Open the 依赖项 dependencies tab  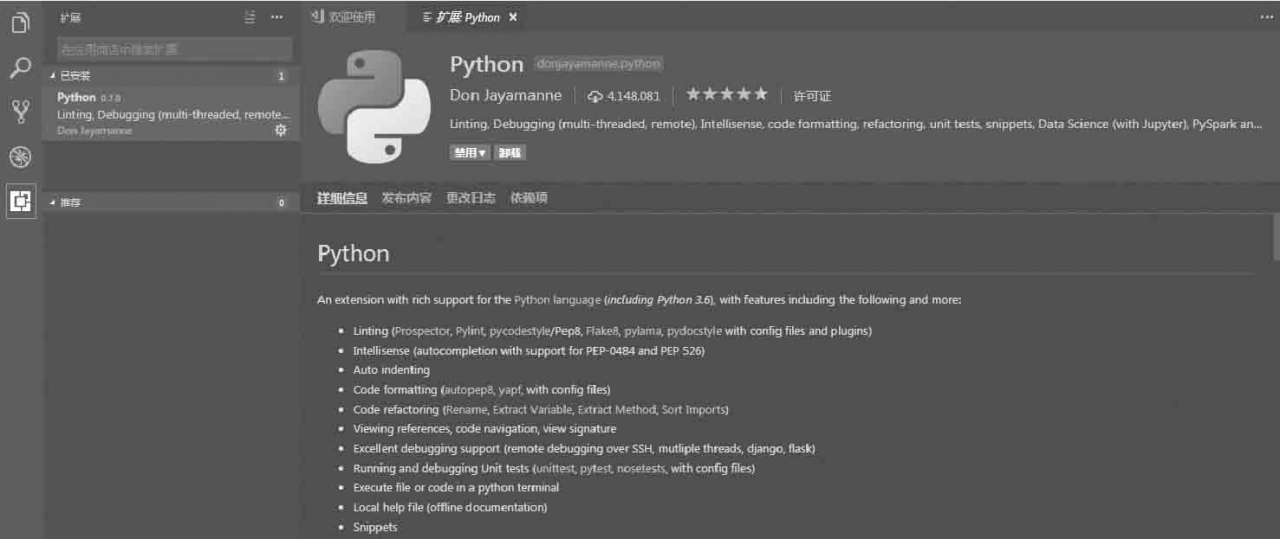coord(529,198)
